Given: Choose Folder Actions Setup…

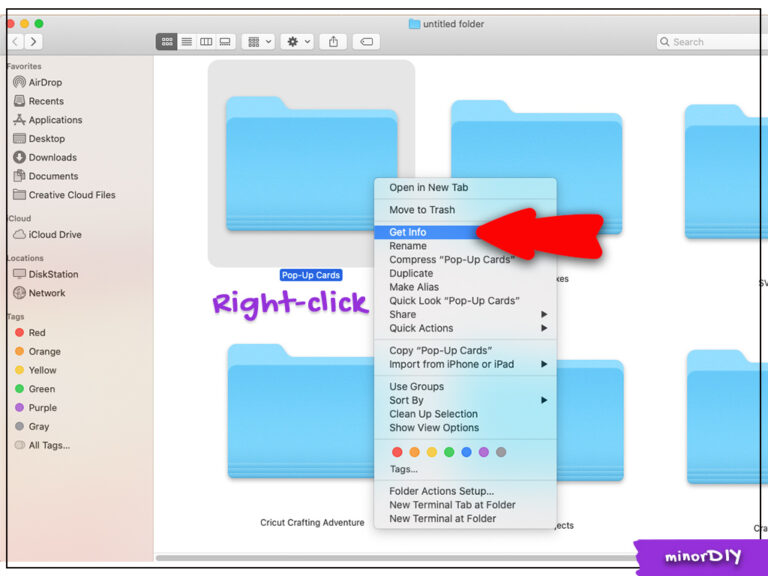Looking at the screenshot, I should pos(465,491).
